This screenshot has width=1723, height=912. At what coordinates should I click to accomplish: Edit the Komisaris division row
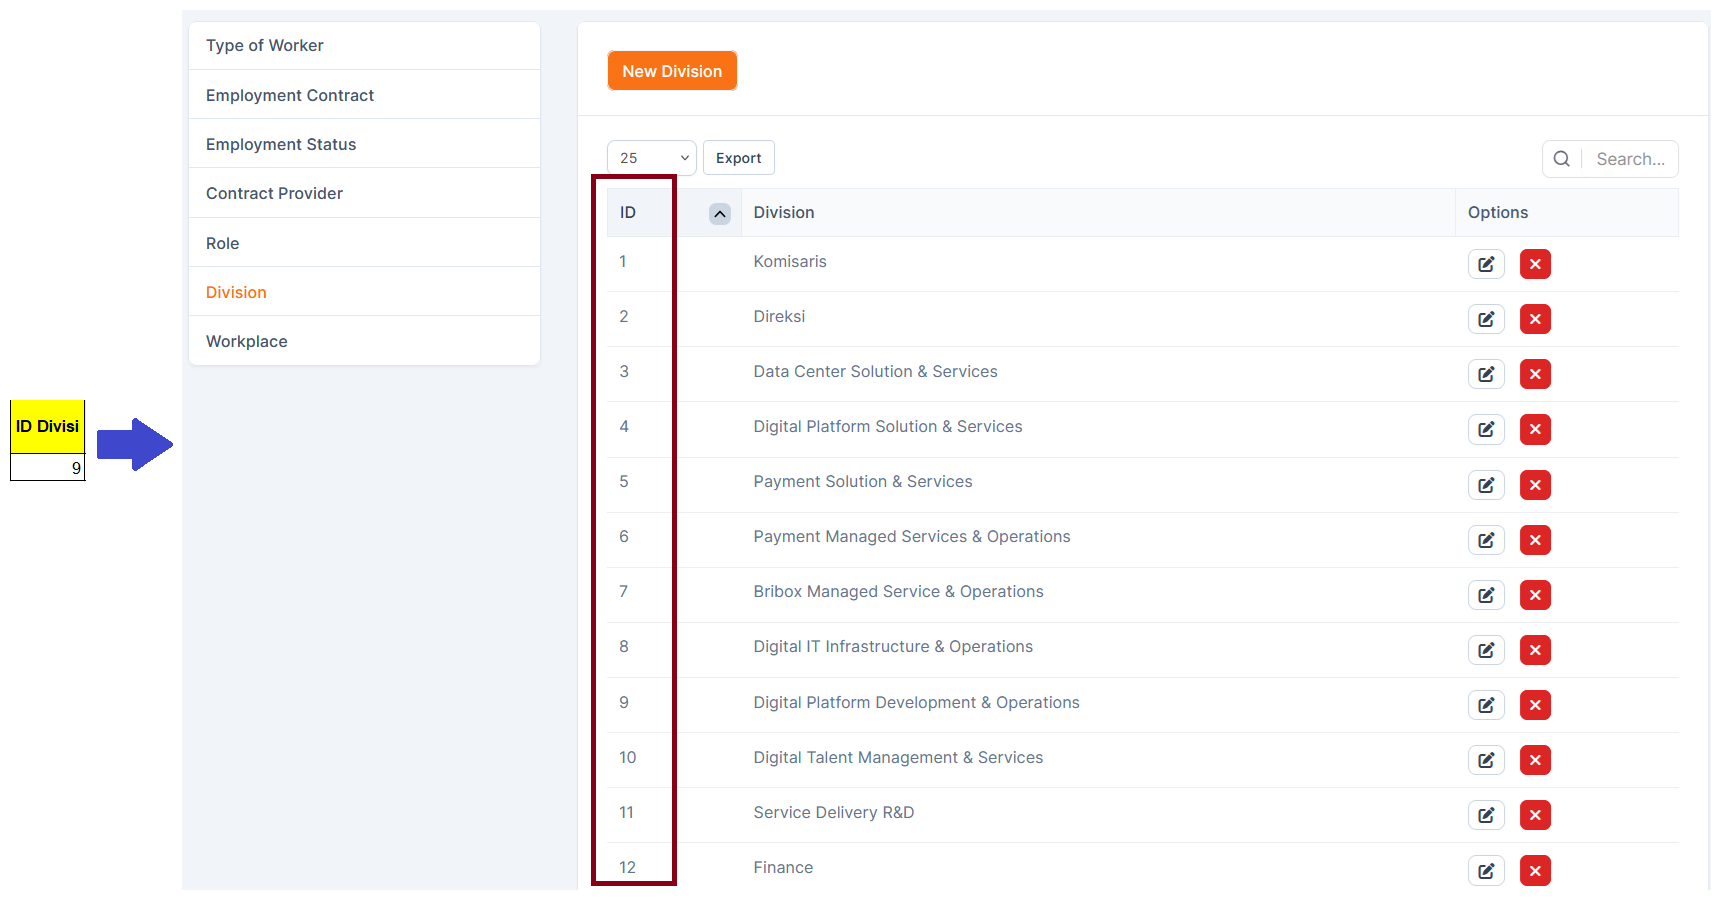pos(1485,264)
